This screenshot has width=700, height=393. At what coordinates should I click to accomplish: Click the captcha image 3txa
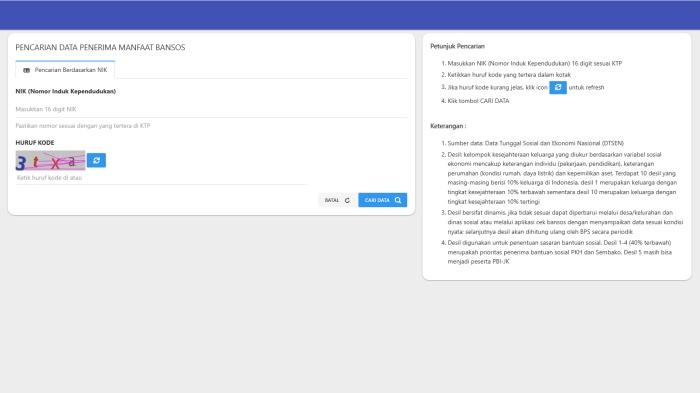[50, 160]
